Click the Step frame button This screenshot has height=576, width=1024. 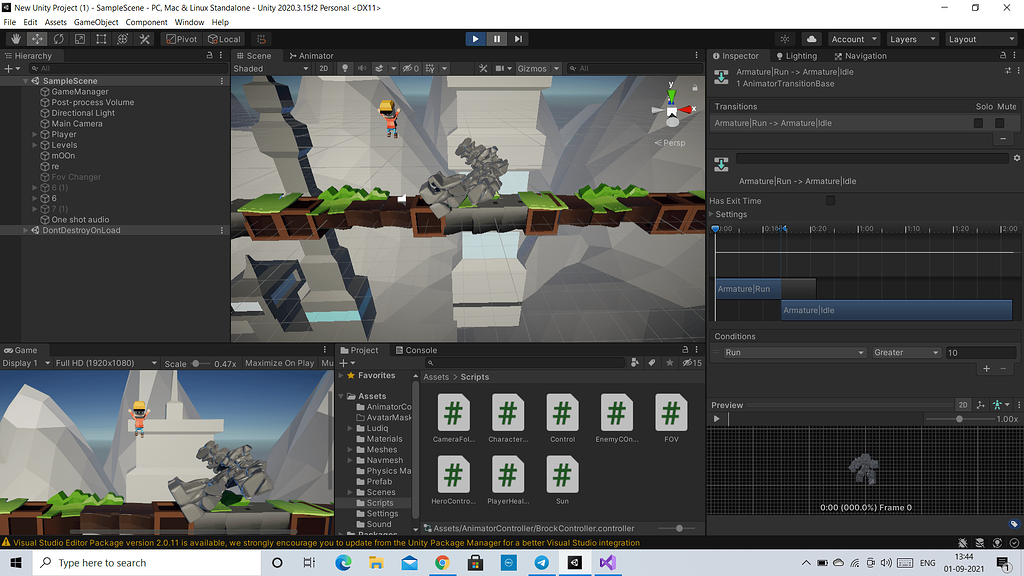tap(517, 38)
